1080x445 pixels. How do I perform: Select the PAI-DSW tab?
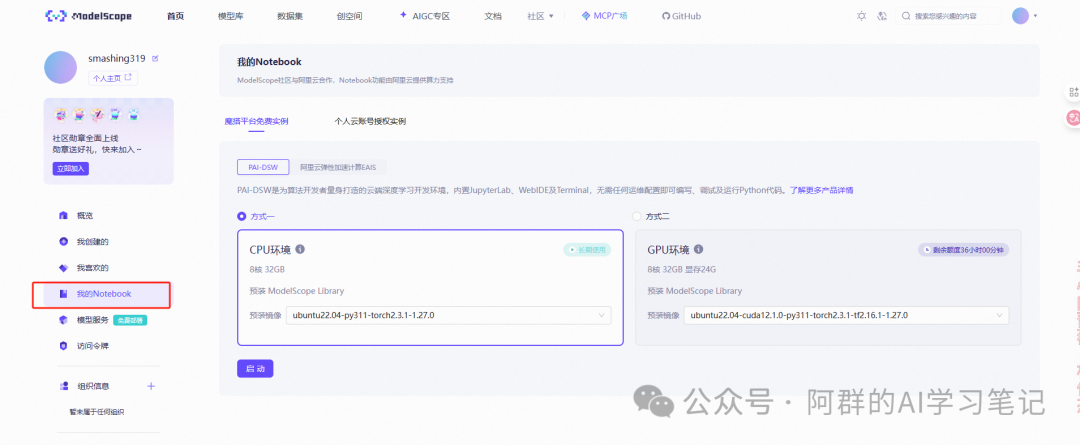click(263, 167)
